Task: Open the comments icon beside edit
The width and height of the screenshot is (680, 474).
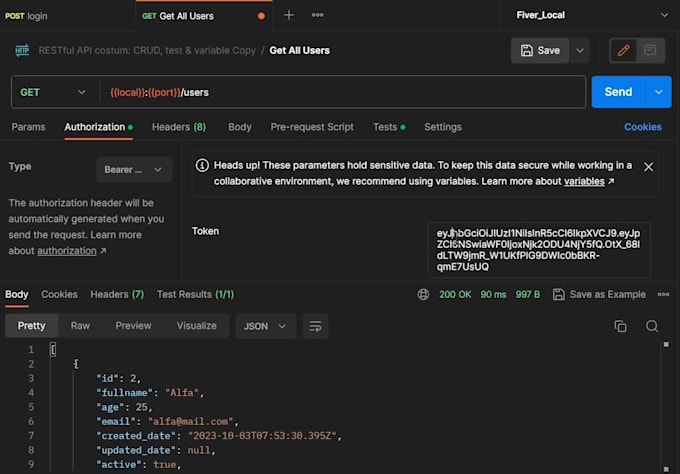Action: (x=650, y=50)
